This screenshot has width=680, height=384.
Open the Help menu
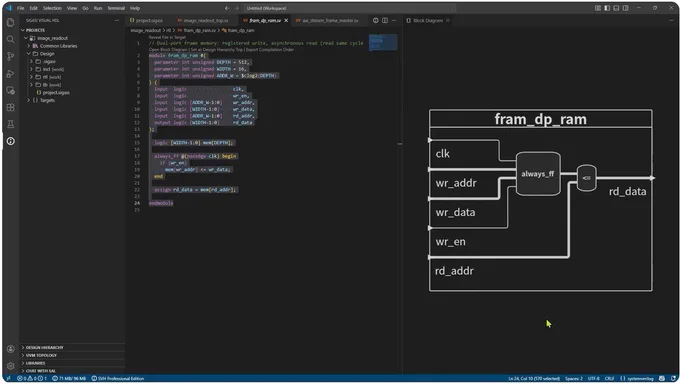[135, 8]
